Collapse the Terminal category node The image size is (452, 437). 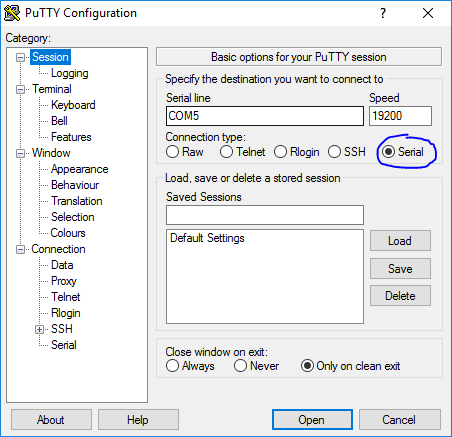(20, 90)
